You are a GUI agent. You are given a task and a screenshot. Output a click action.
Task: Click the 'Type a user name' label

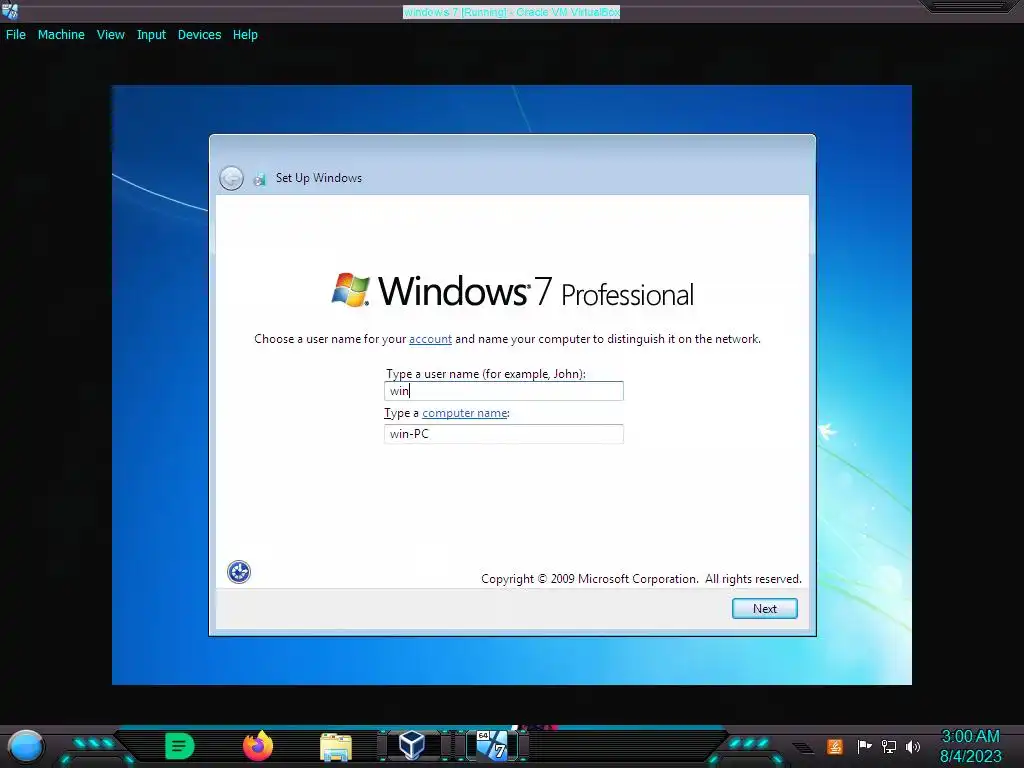click(x=485, y=374)
